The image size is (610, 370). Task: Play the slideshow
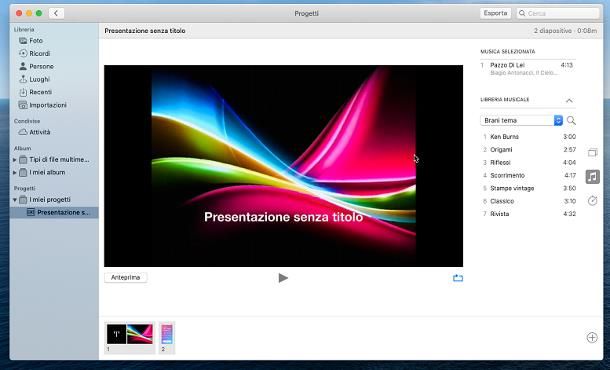click(283, 278)
